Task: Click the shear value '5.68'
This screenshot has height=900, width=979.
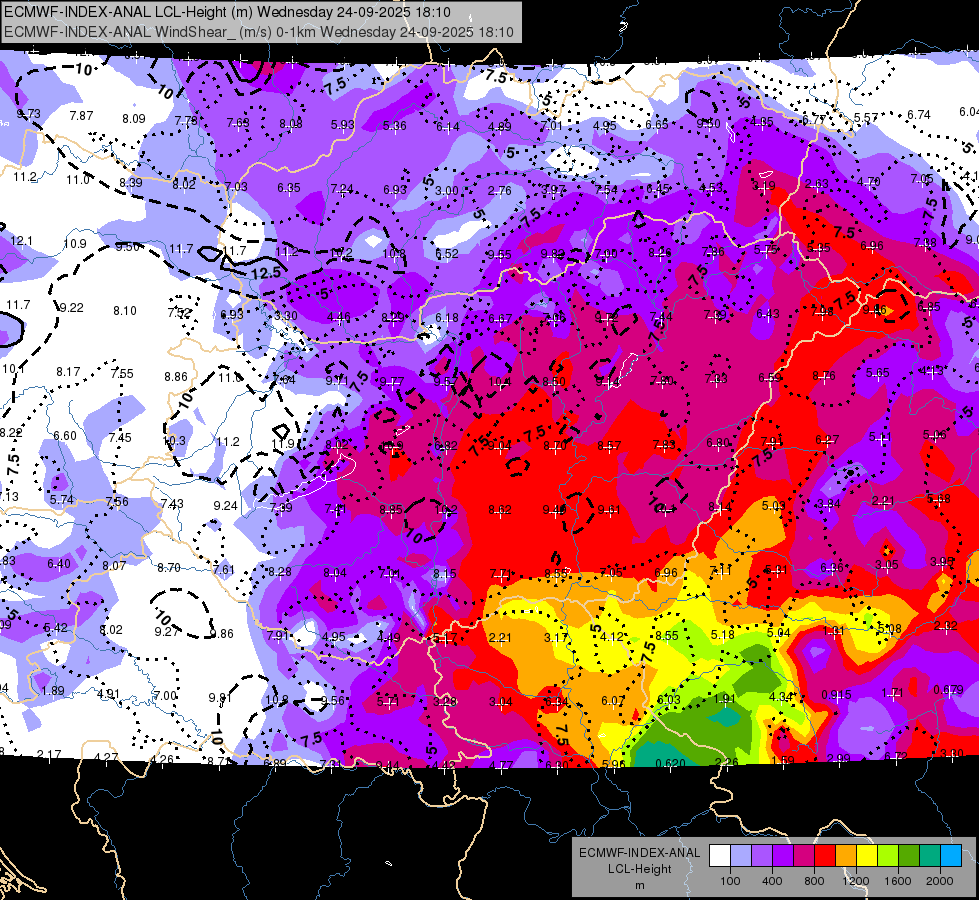Action: tap(939, 498)
